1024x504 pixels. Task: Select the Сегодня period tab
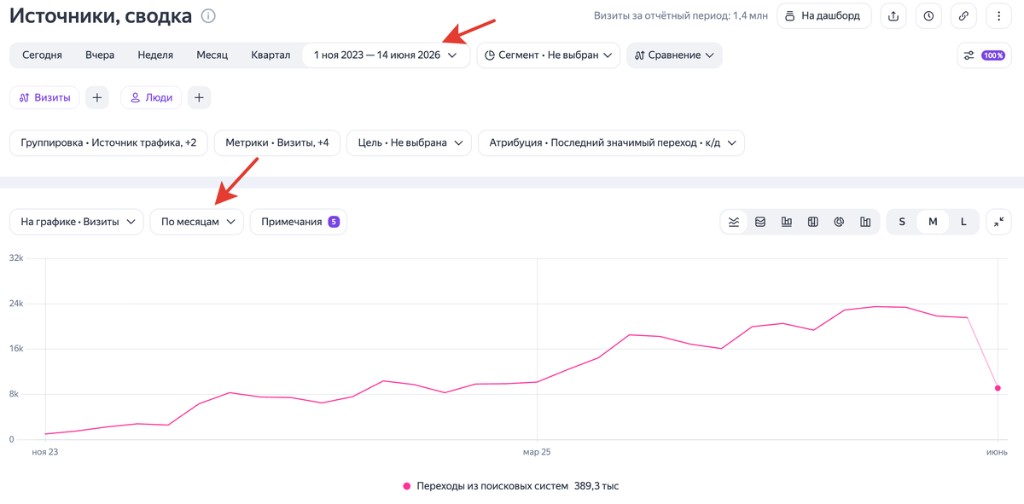42,55
